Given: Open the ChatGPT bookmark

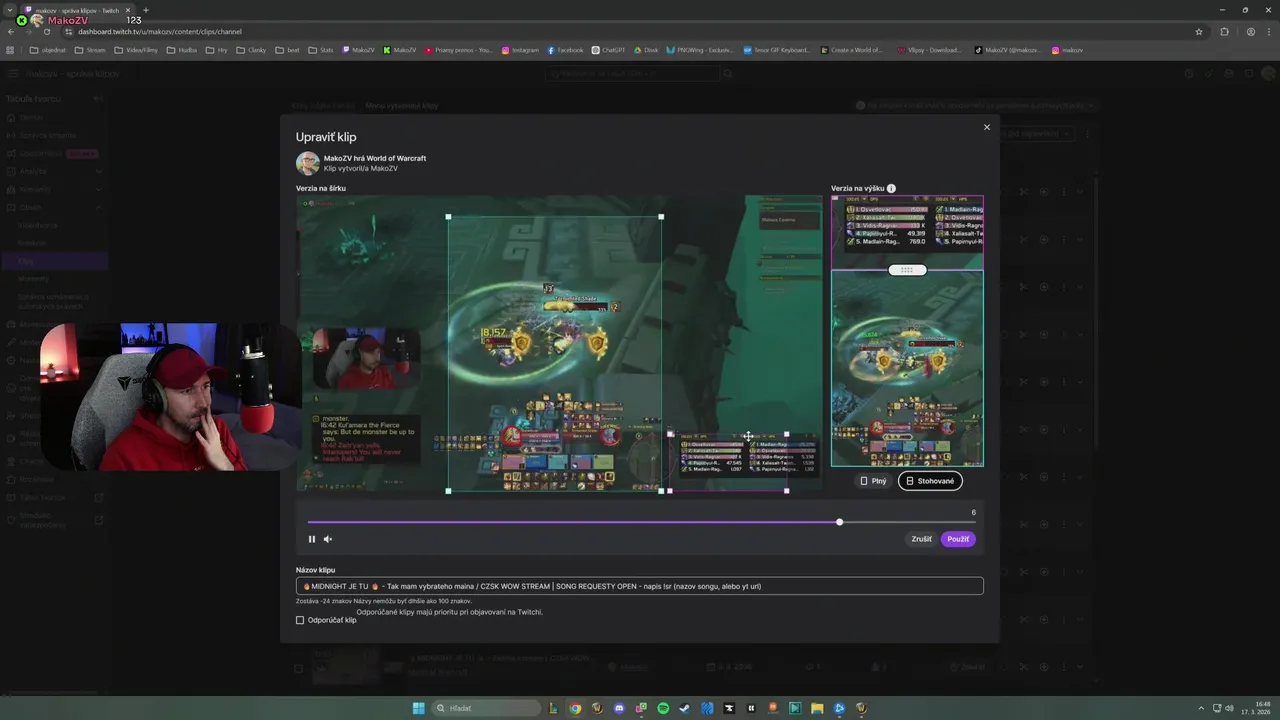Looking at the screenshot, I should tap(609, 50).
